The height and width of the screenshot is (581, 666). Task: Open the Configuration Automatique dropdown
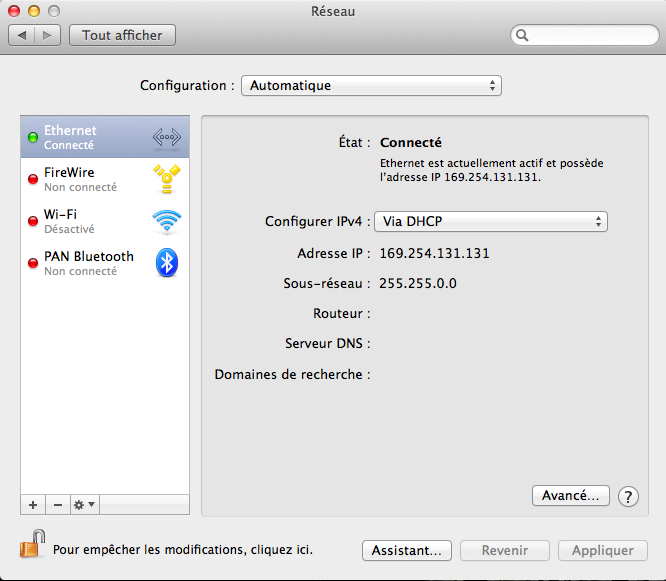371,86
